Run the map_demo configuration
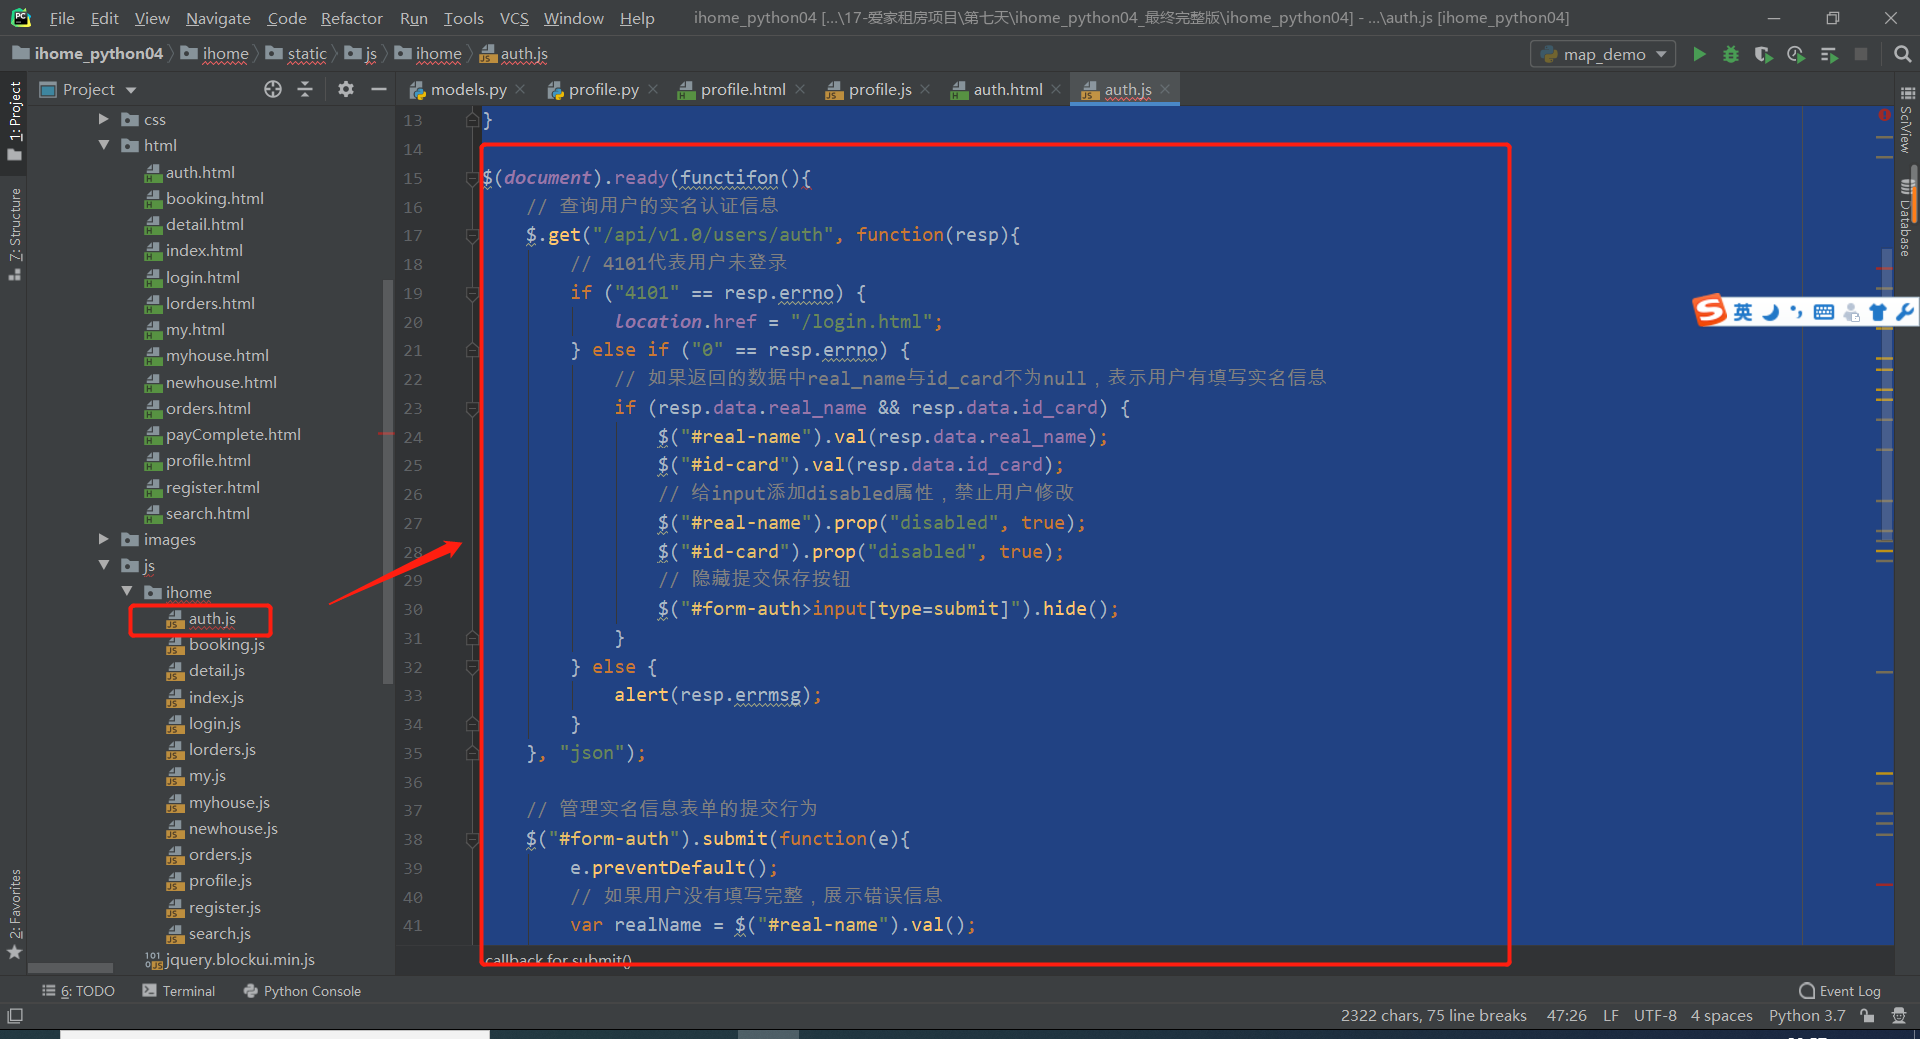The image size is (1920, 1039). click(x=1699, y=54)
